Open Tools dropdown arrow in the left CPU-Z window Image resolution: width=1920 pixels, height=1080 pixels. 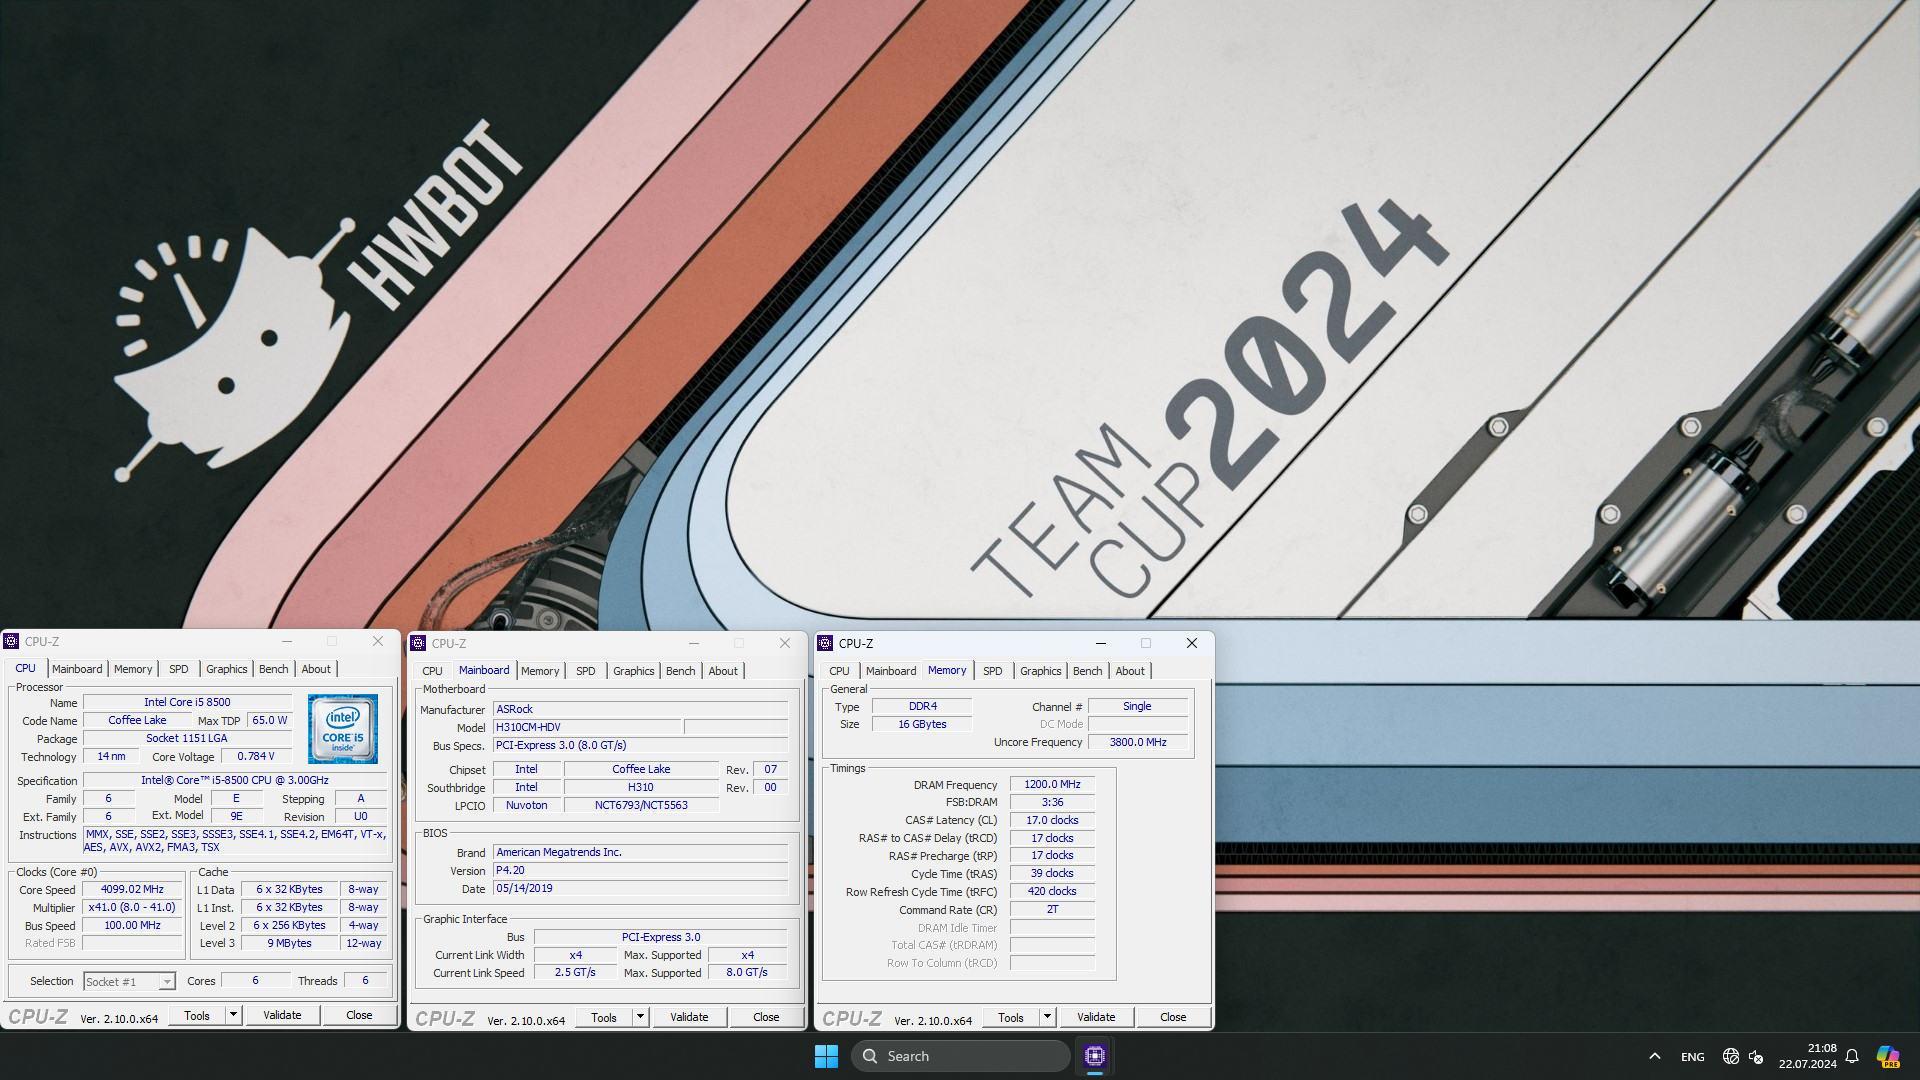pos(234,1015)
